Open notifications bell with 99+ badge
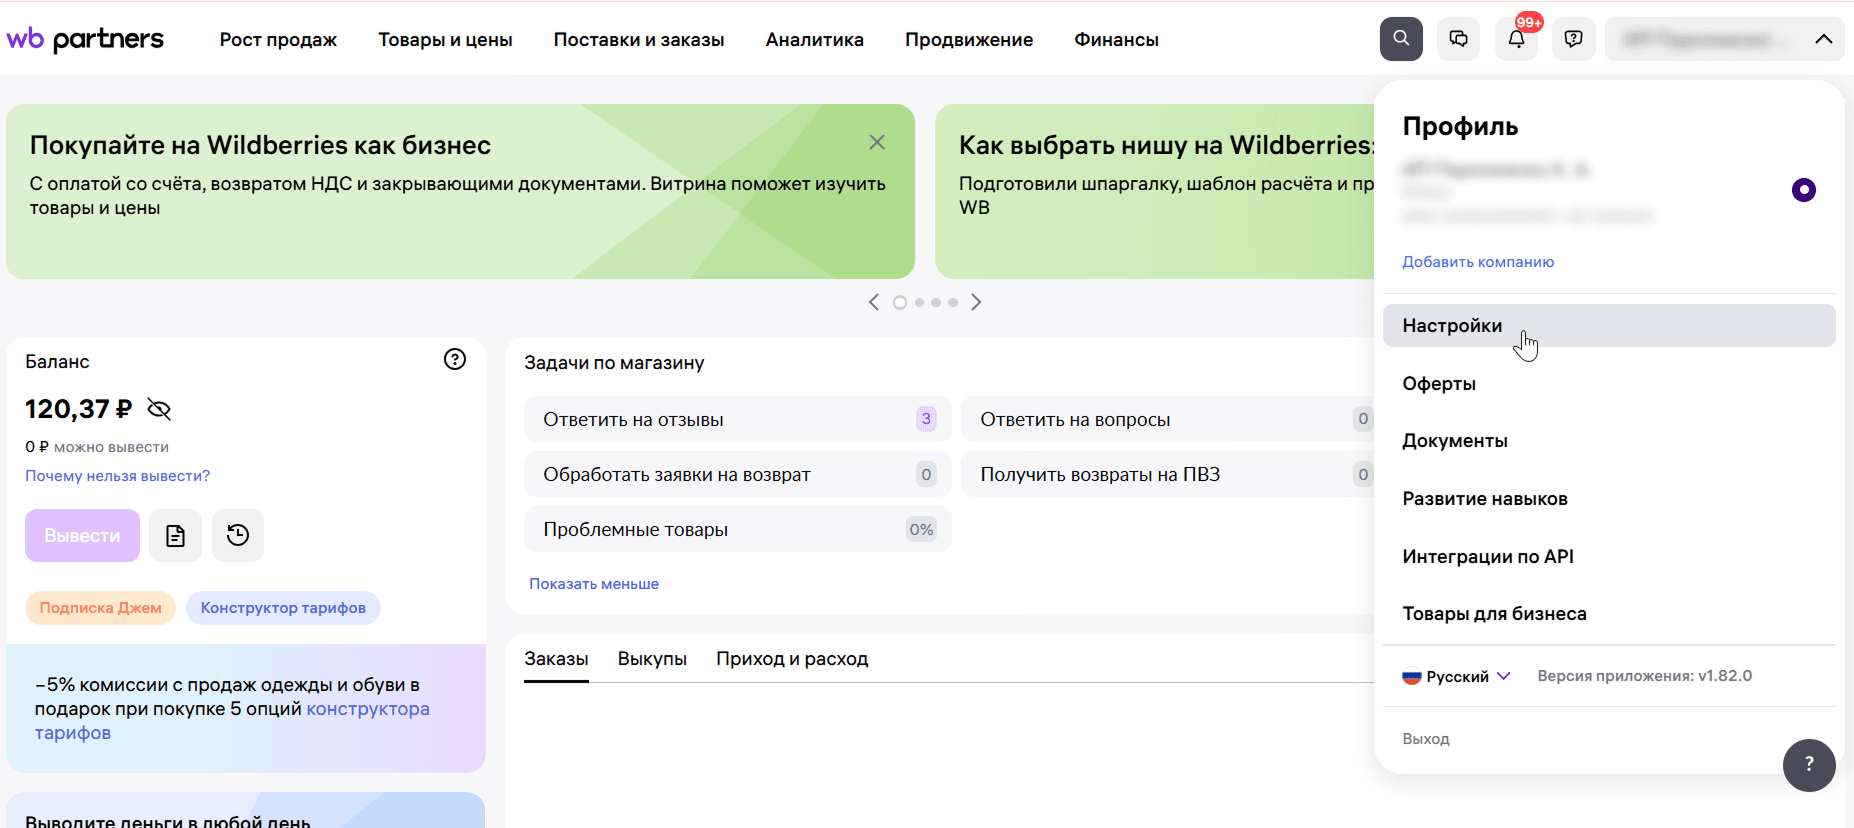The image size is (1854, 828). click(1517, 39)
